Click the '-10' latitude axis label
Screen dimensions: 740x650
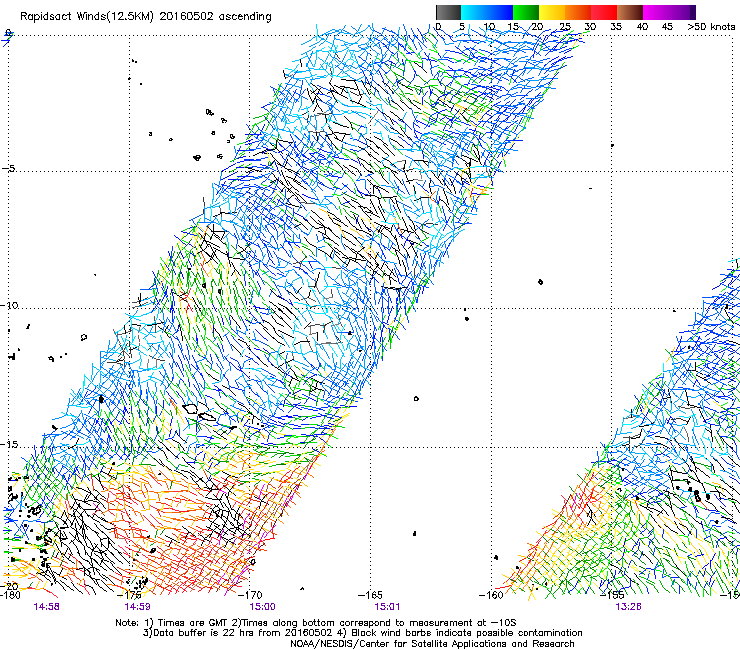click(x=9, y=305)
